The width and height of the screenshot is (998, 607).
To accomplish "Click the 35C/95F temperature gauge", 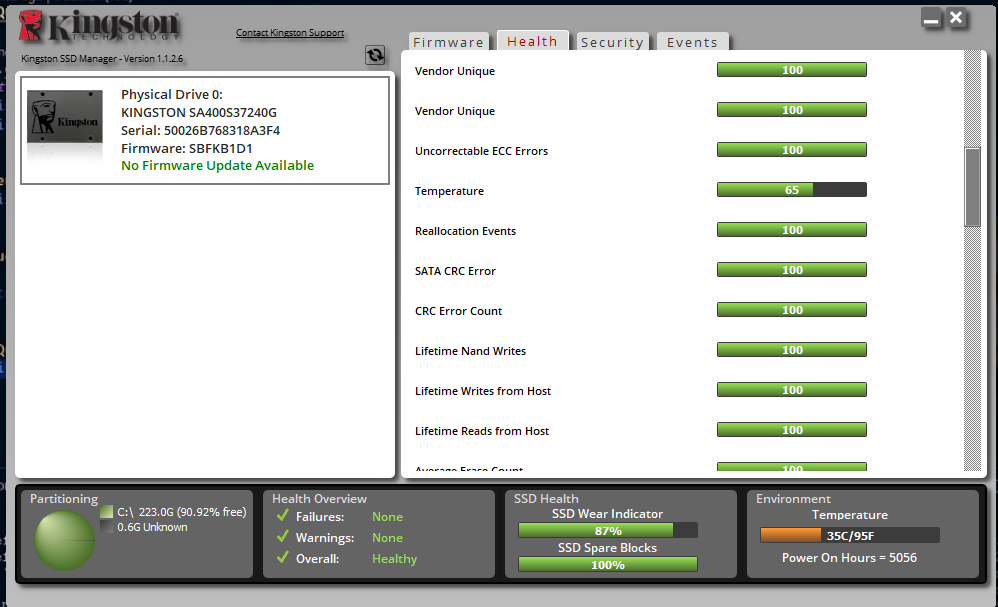I will click(x=850, y=535).
